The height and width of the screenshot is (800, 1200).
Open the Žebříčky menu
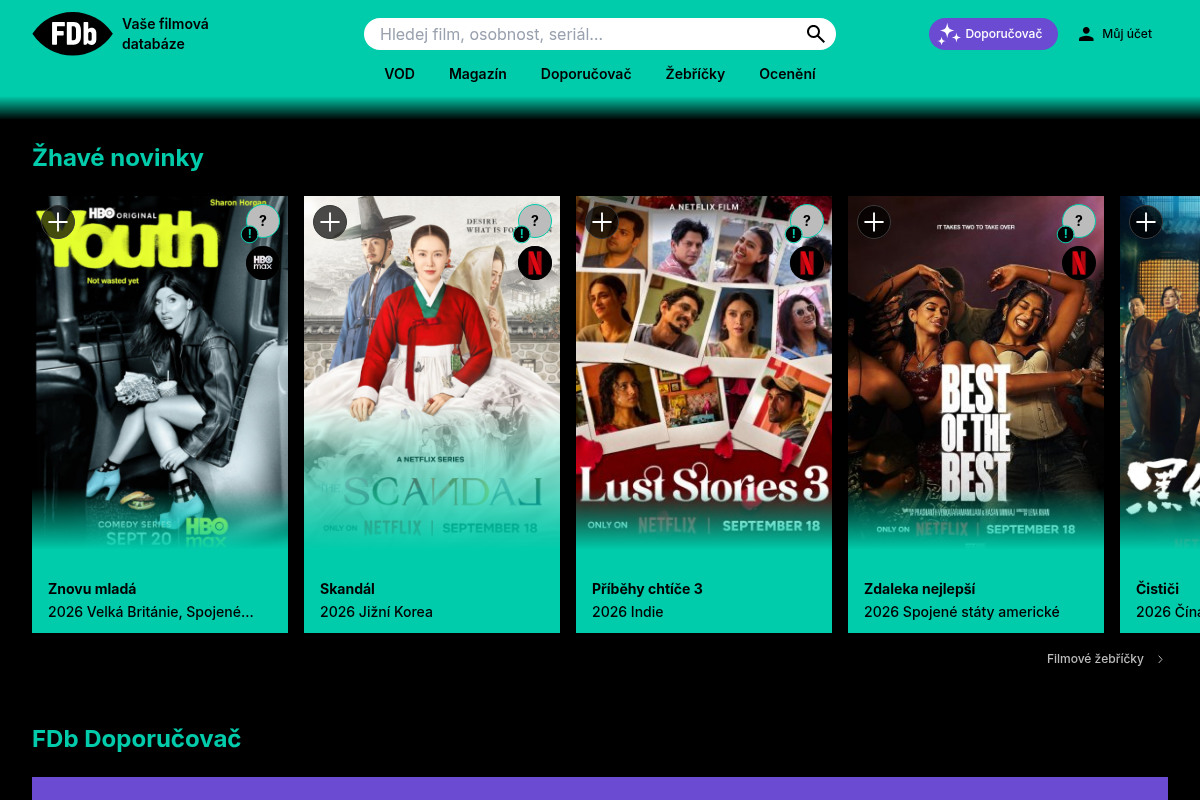[695, 74]
